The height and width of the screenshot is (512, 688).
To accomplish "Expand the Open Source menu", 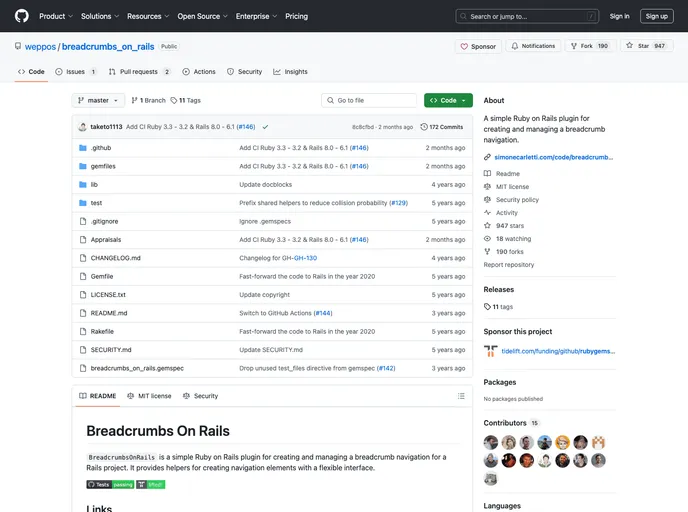I will [x=202, y=16].
